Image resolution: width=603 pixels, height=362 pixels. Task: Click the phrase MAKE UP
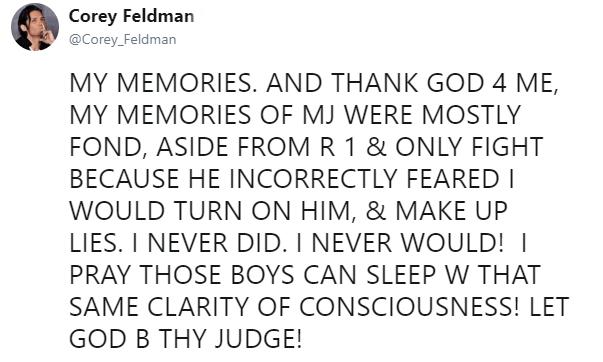pyautogui.click(x=451, y=211)
